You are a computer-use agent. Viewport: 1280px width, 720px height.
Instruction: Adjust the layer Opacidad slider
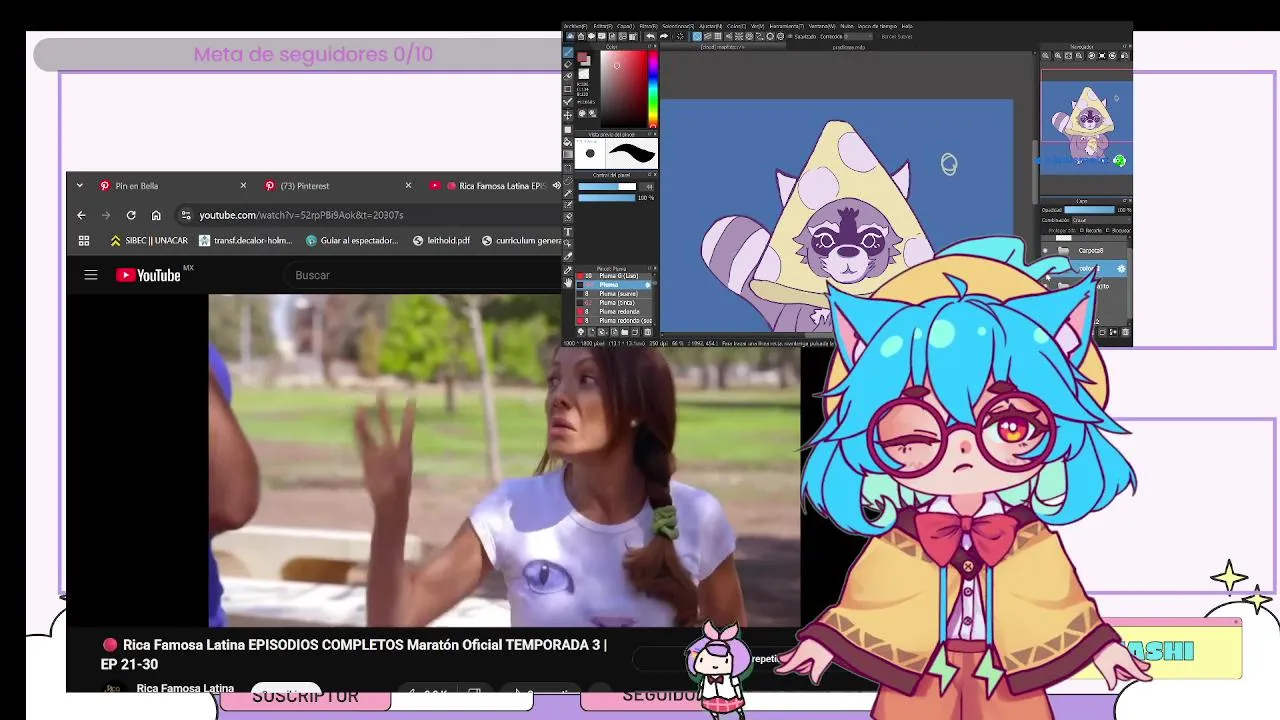point(1090,210)
